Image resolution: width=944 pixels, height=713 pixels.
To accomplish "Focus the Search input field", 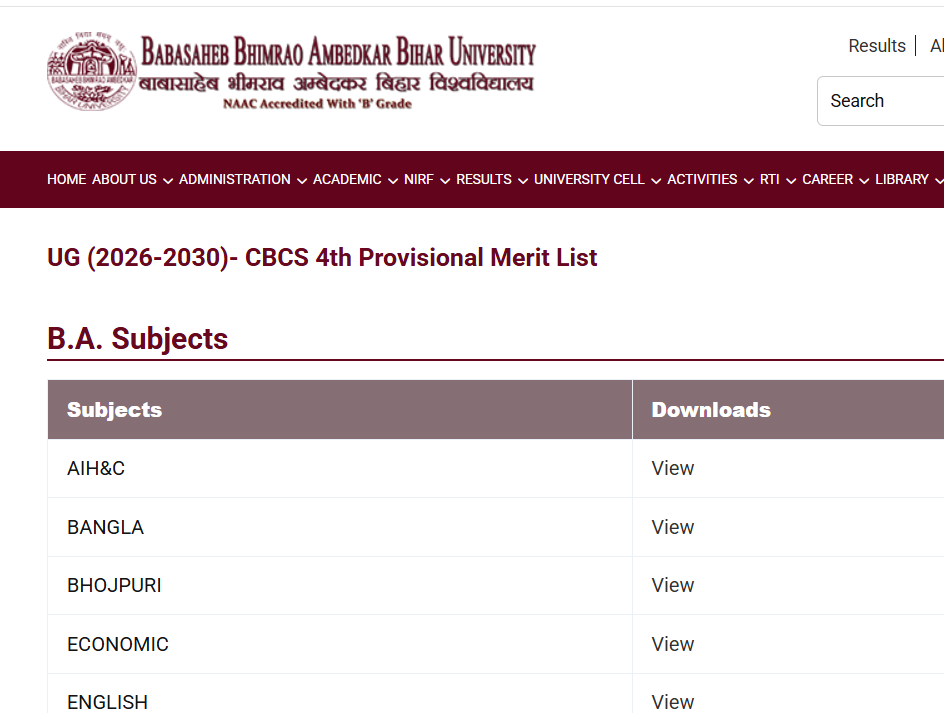I will click(881, 101).
